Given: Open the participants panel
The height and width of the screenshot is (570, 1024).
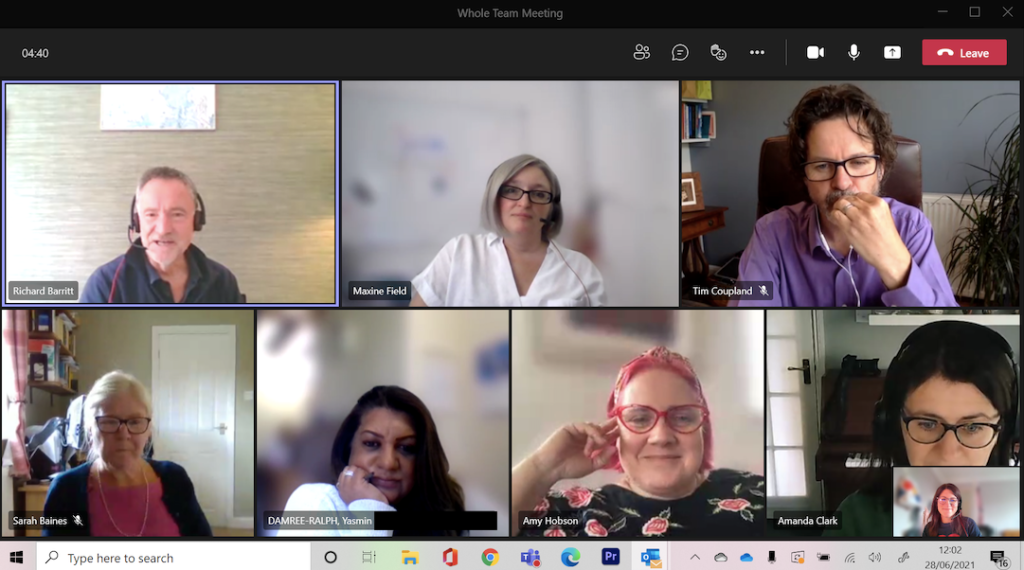Looking at the screenshot, I should tap(642, 53).
